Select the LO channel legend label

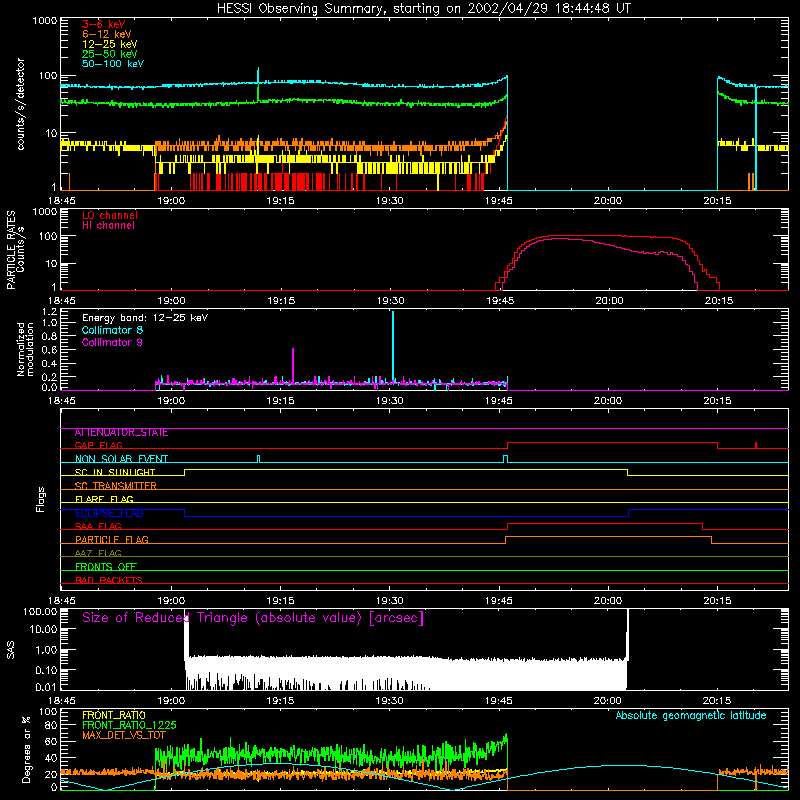[x=110, y=215]
